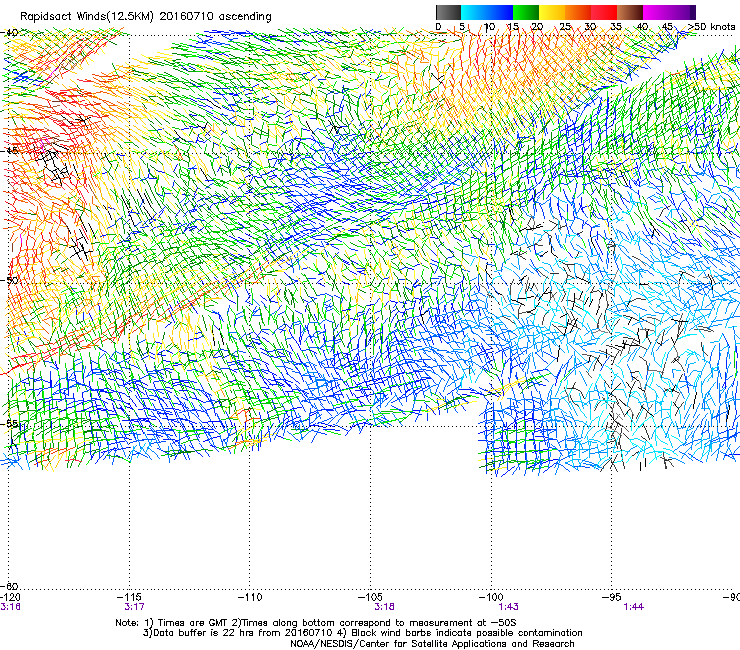Click the '20' legend scale label
The image size is (740, 650).
point(538,26)
